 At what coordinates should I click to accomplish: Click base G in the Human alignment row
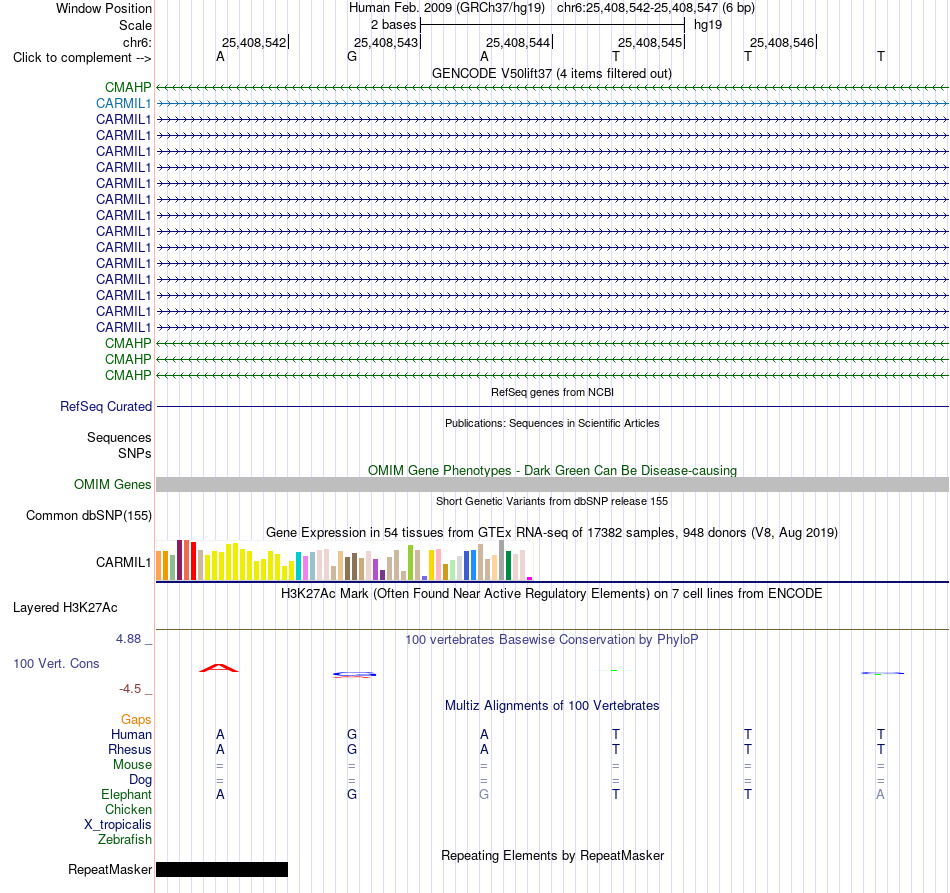click(x=352, y=734)
